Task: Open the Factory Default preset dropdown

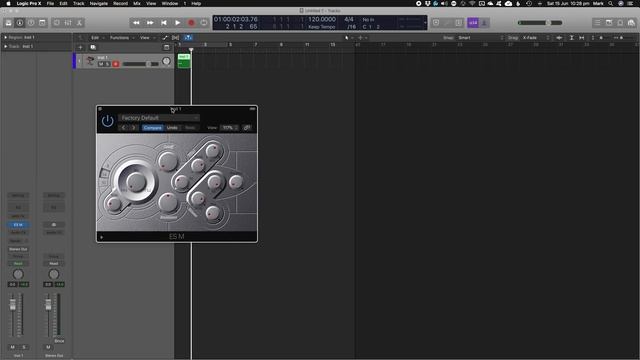Action: (159, 118)
